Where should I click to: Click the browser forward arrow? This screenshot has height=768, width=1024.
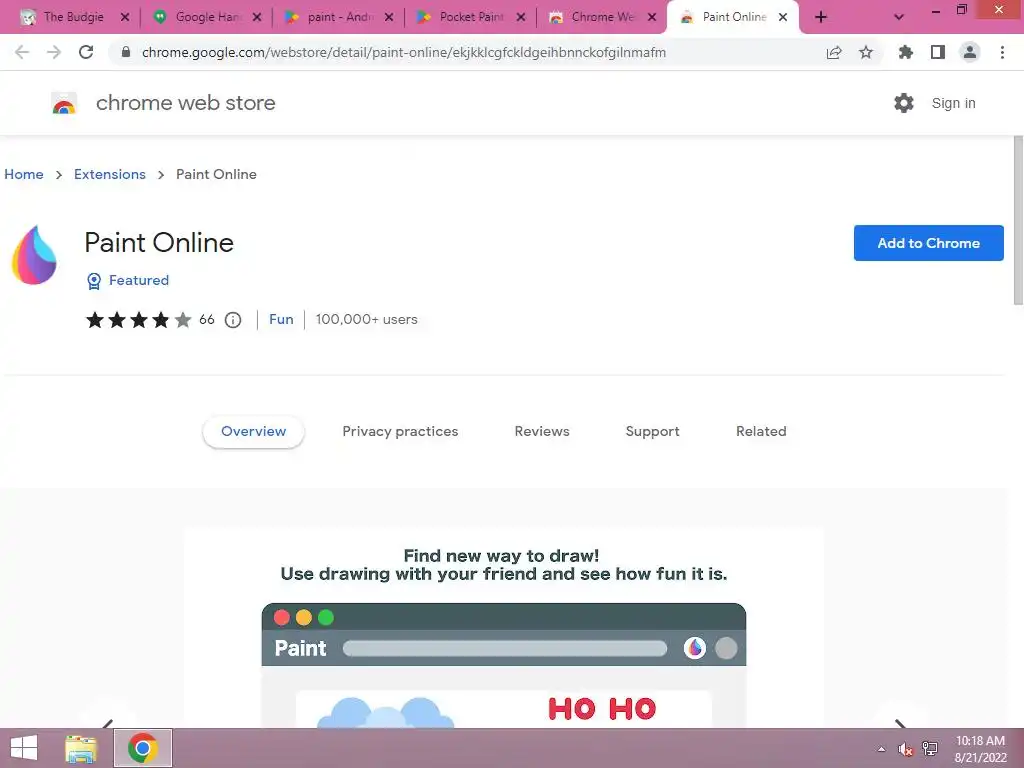click(54, 52)
